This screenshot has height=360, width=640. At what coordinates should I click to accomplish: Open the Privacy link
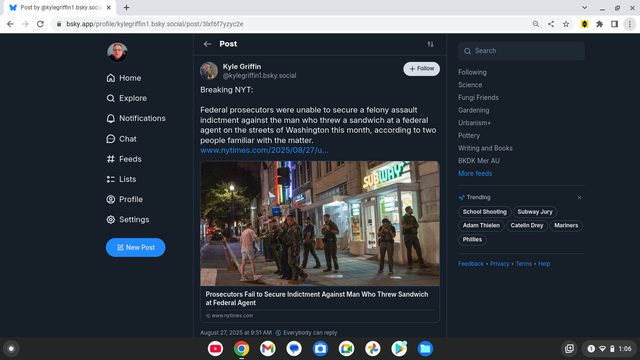pyautogui.click(x=500, y=264)
